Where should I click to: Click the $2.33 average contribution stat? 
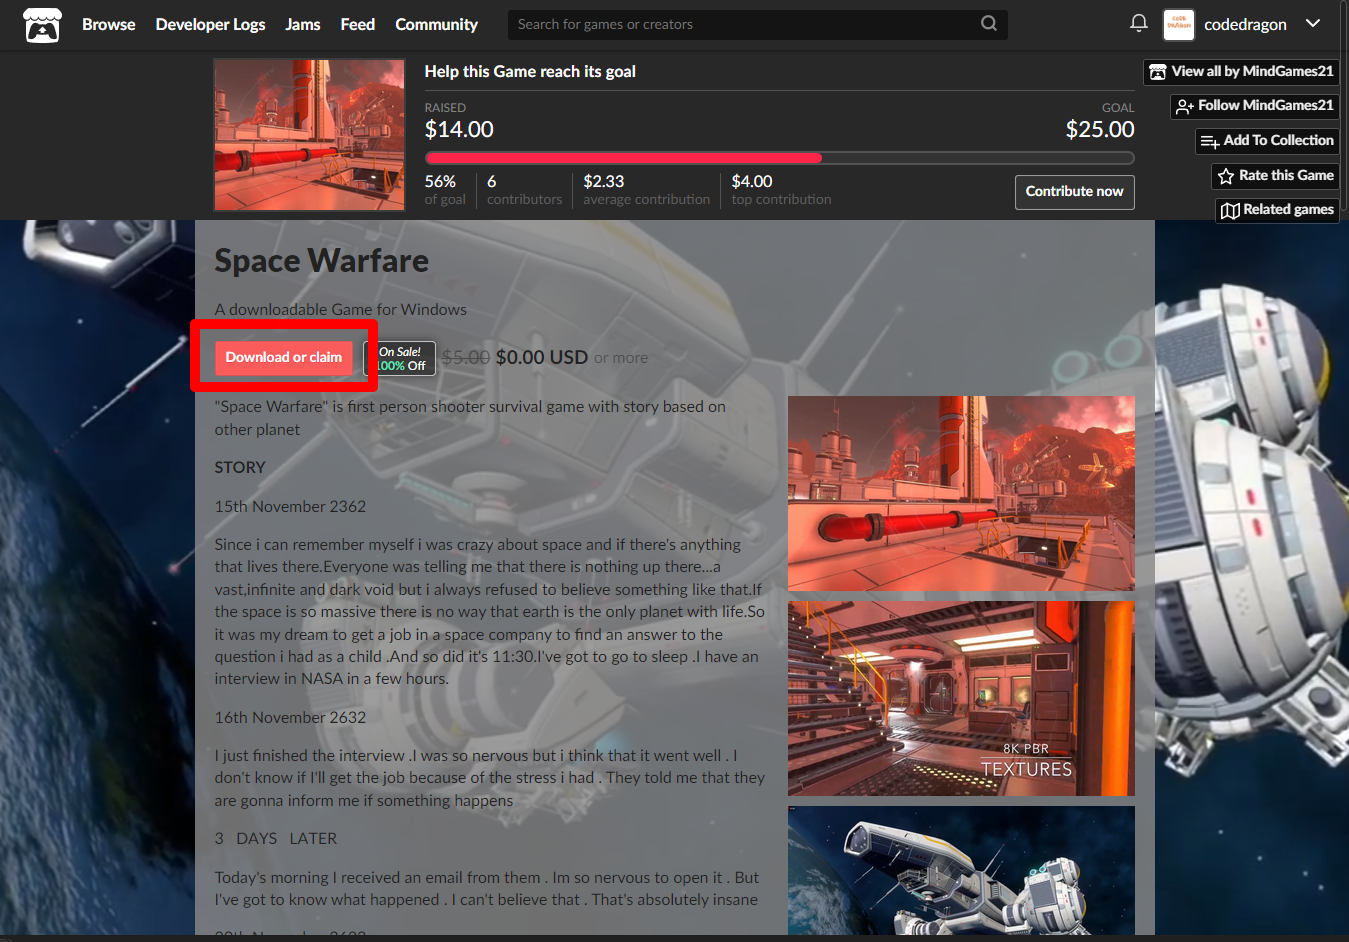pos(646,190)
